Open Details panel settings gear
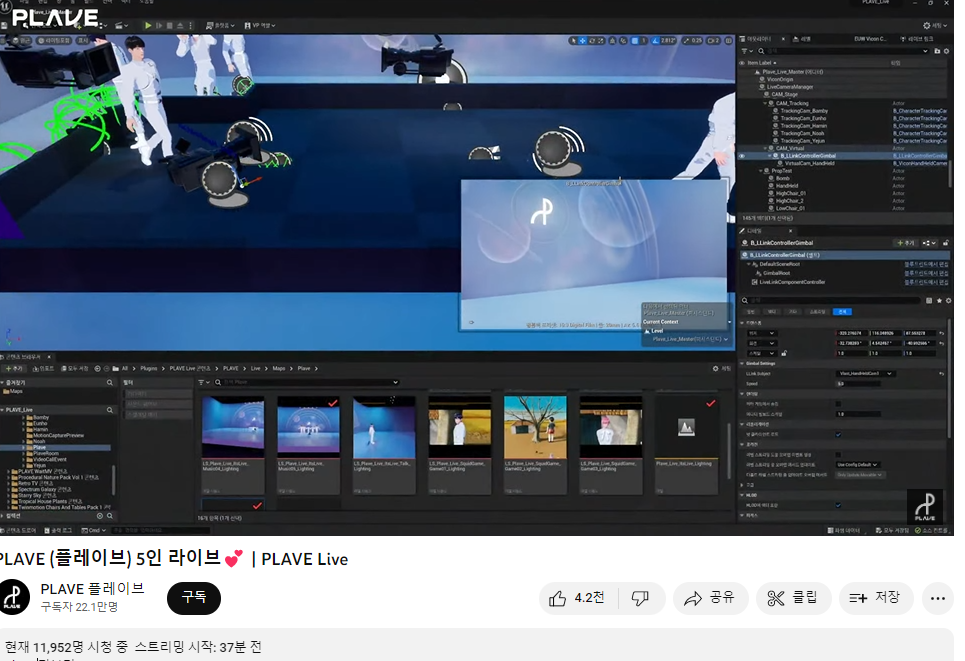This screenshot has height=661, width=965. coord(948,300)
